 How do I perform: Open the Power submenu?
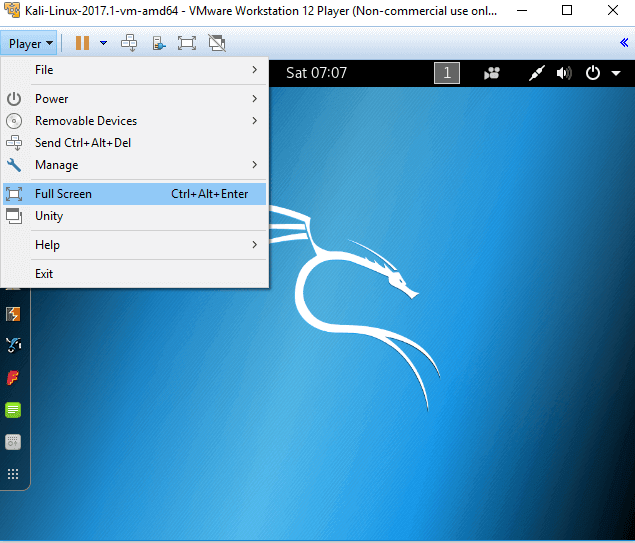tap(134, 99)
